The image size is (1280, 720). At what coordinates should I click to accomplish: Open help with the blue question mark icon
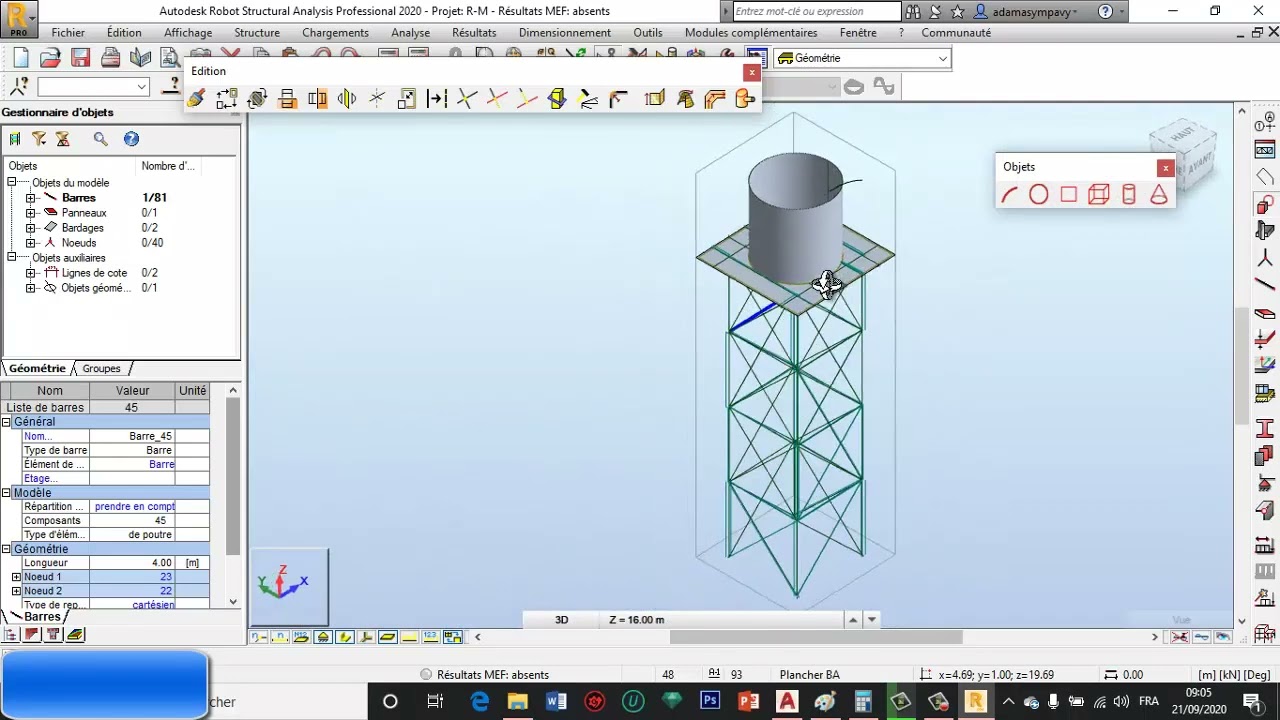tap(131, 139)
